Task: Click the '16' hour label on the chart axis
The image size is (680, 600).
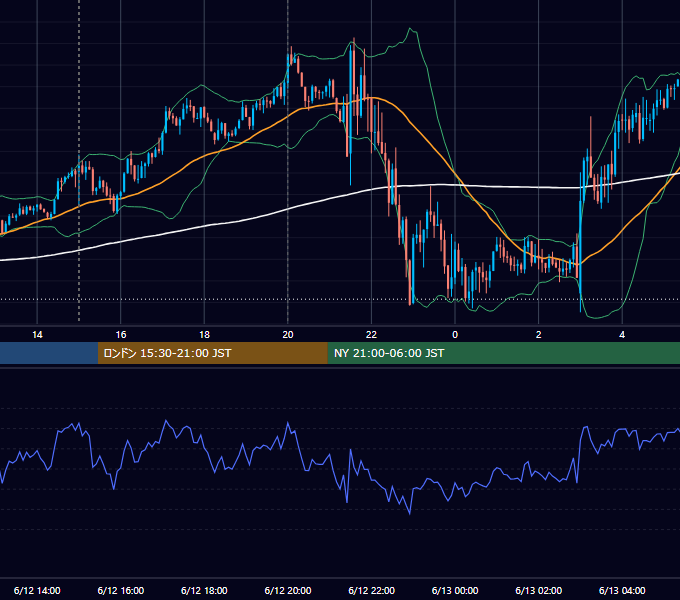Action: point(121,335)
